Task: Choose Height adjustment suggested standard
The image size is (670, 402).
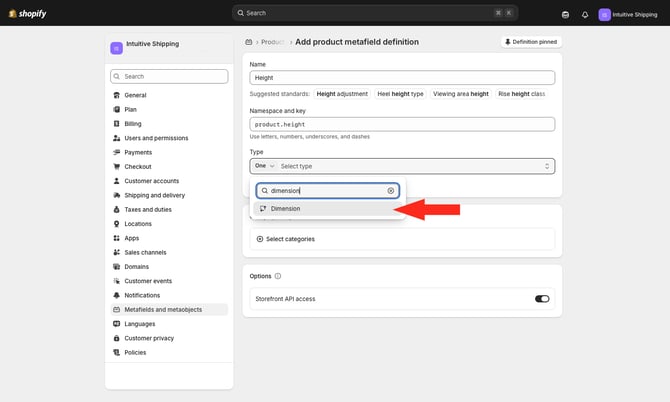Action: pos(342,93)
